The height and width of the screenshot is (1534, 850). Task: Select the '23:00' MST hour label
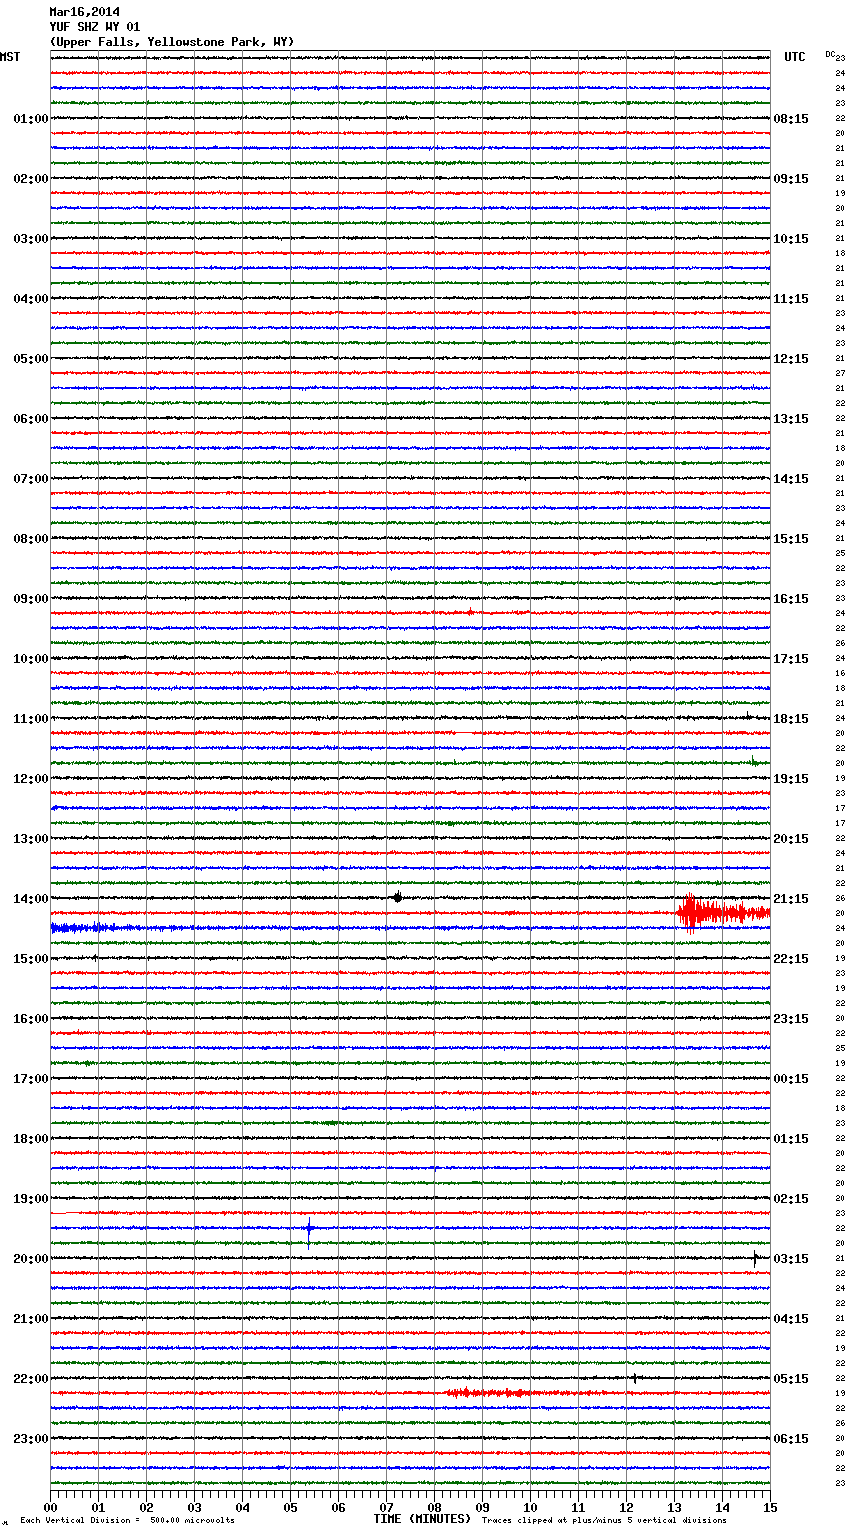[x=31, y=1439]
